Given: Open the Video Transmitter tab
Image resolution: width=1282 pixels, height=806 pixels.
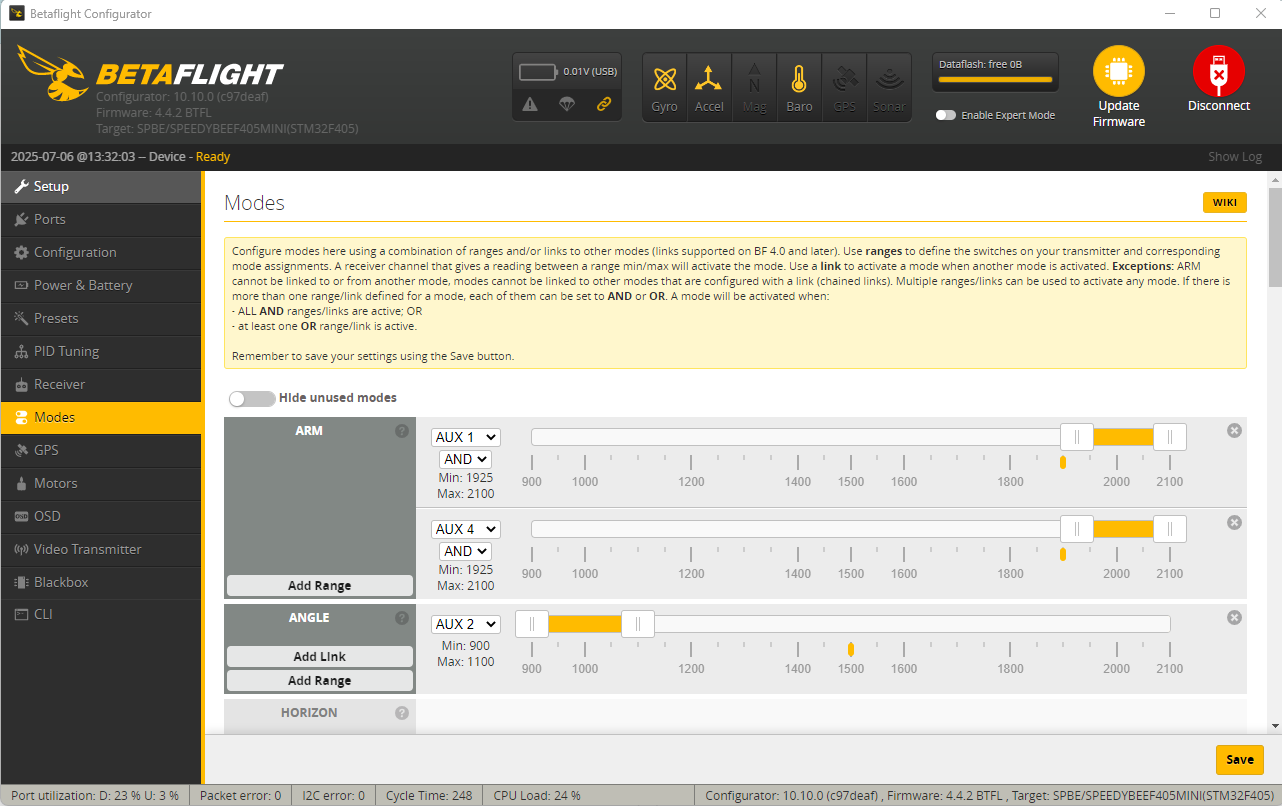Looking at the screenshot, I should (x=101, y=549).
